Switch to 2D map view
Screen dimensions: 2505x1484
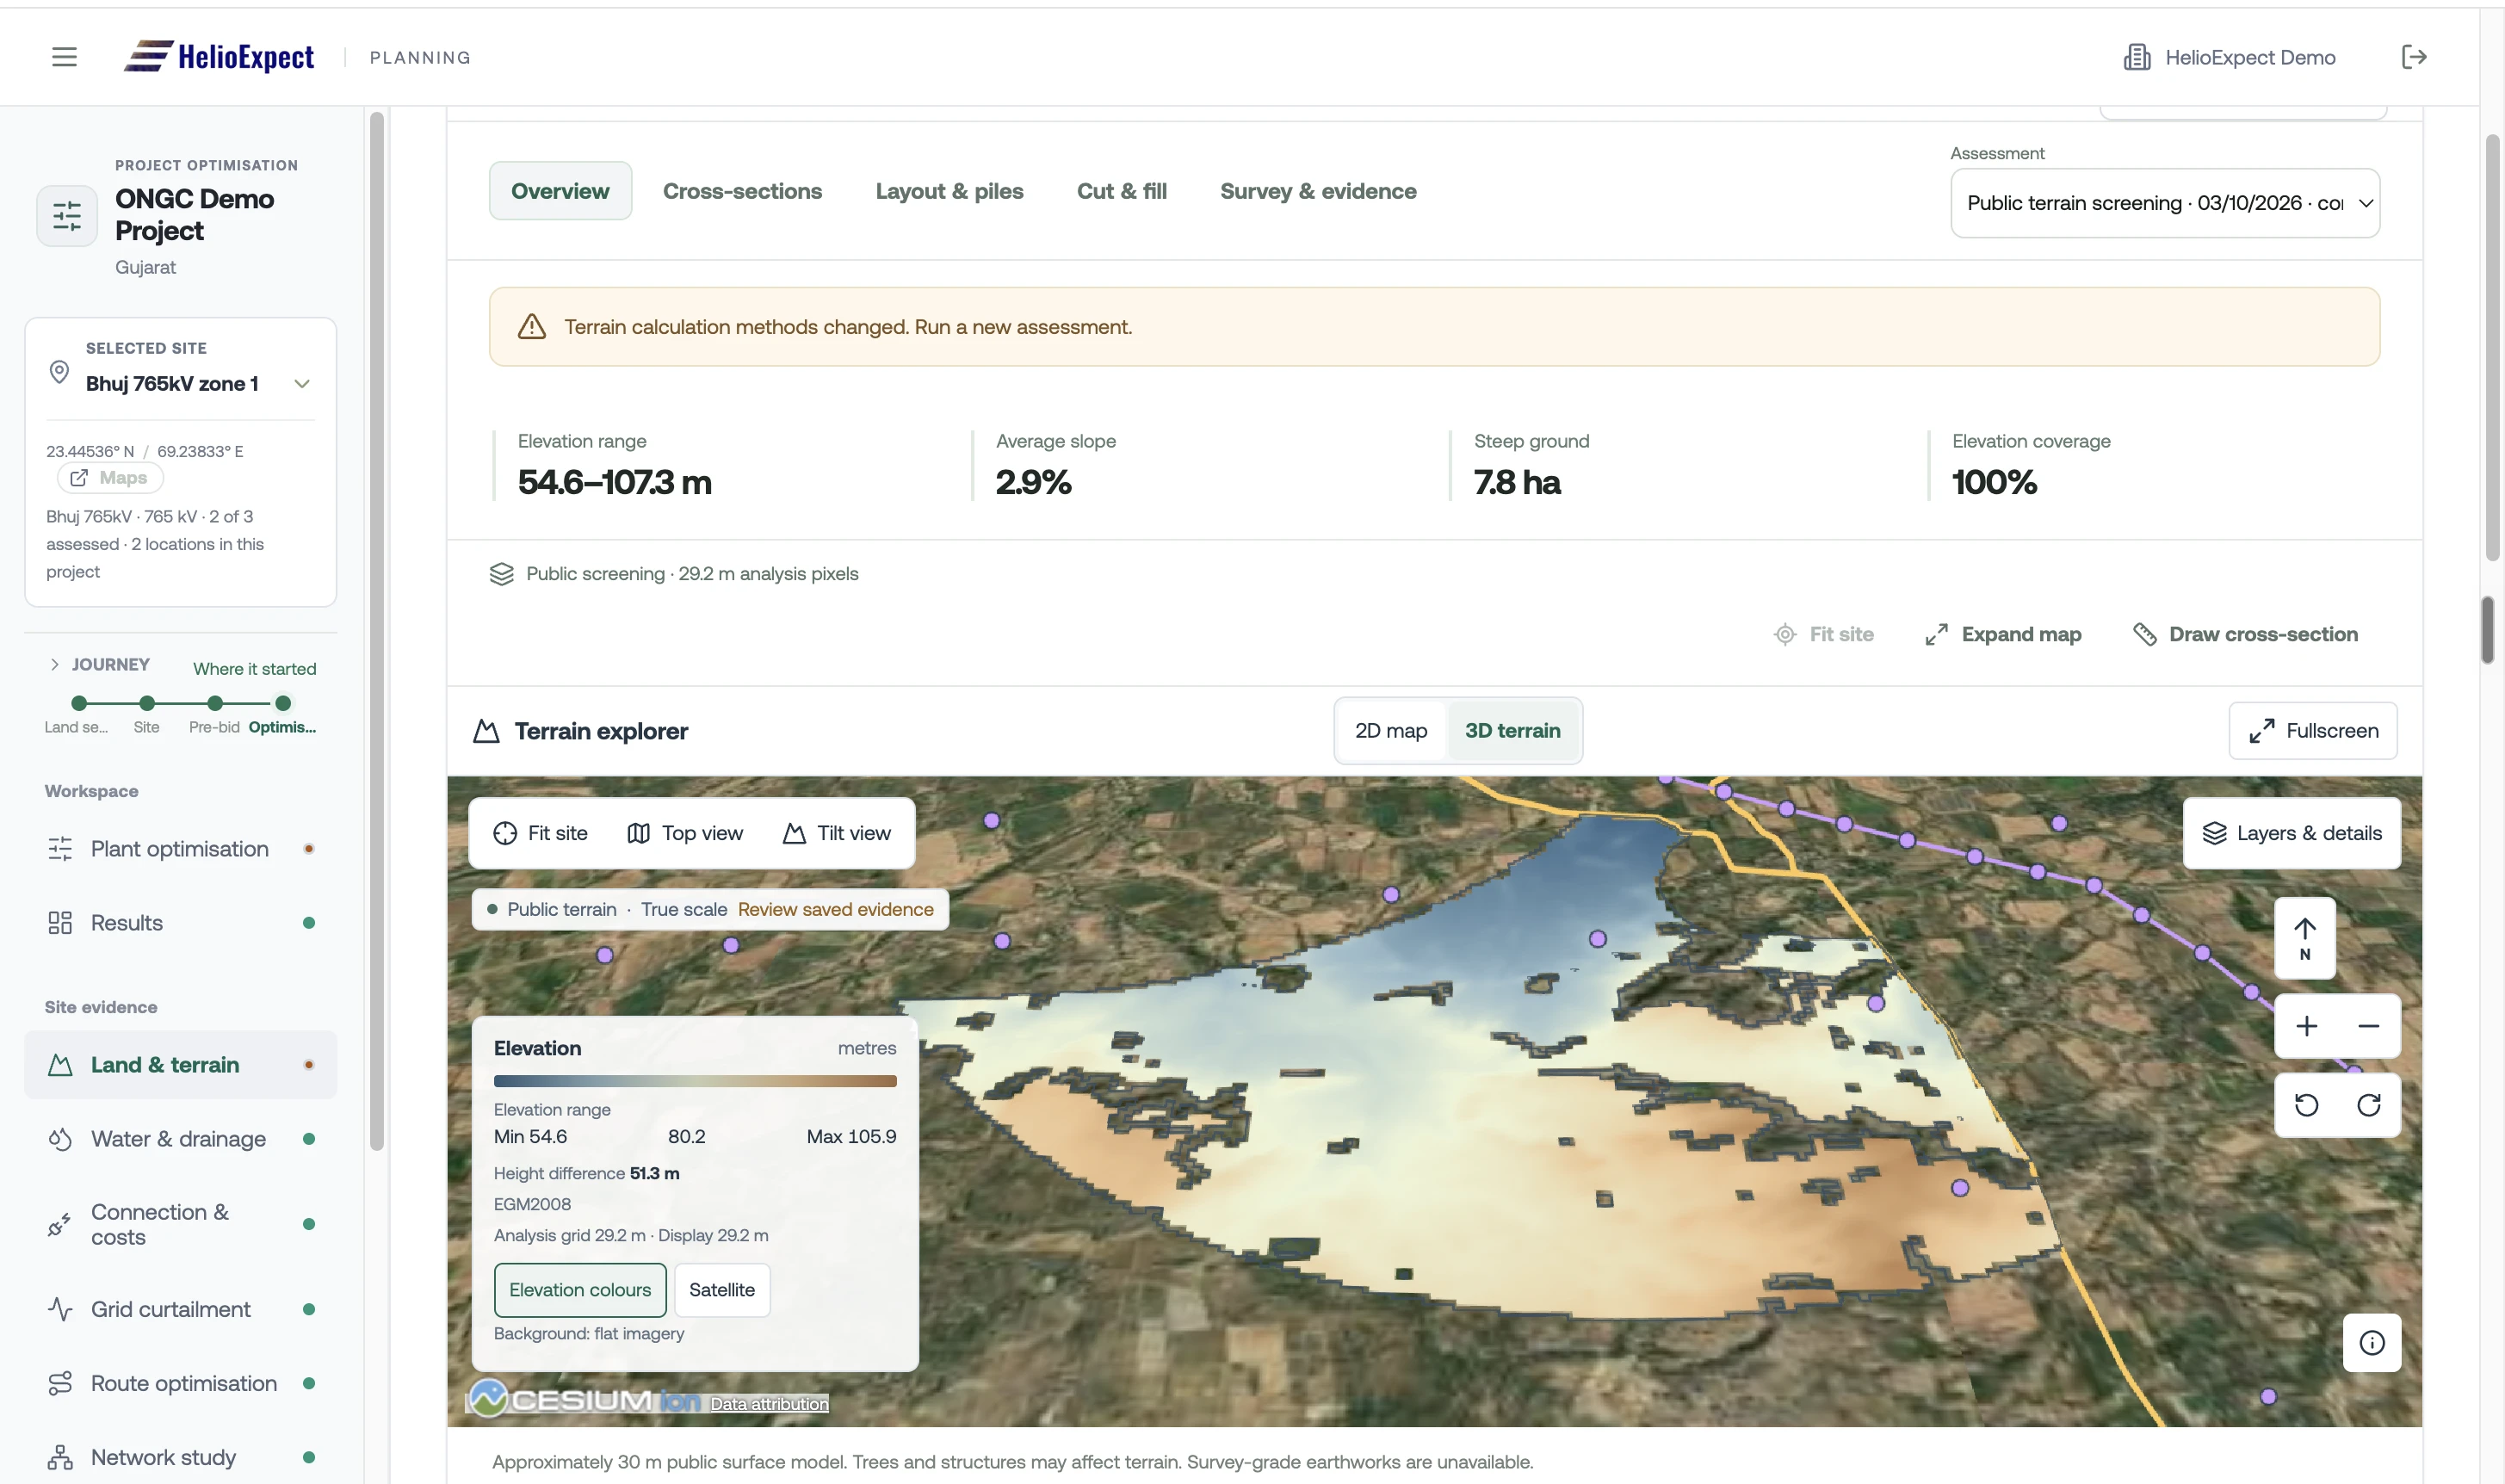[1391, 731]
